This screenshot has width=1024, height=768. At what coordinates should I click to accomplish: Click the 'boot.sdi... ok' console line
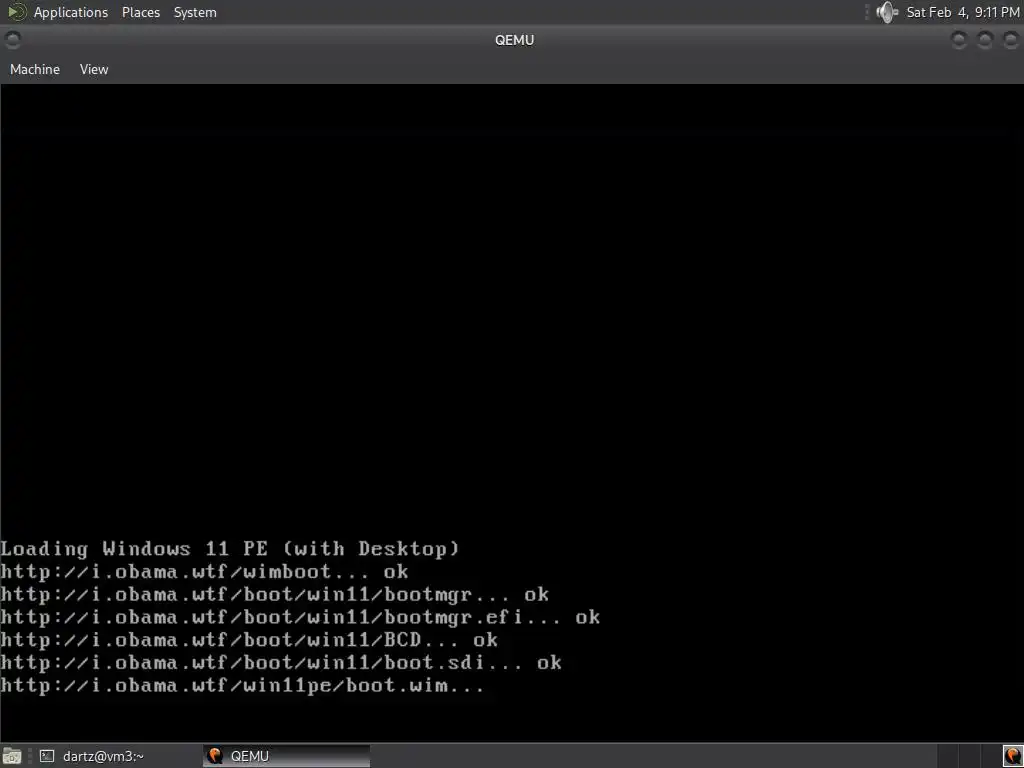click(x=281, y=663)
